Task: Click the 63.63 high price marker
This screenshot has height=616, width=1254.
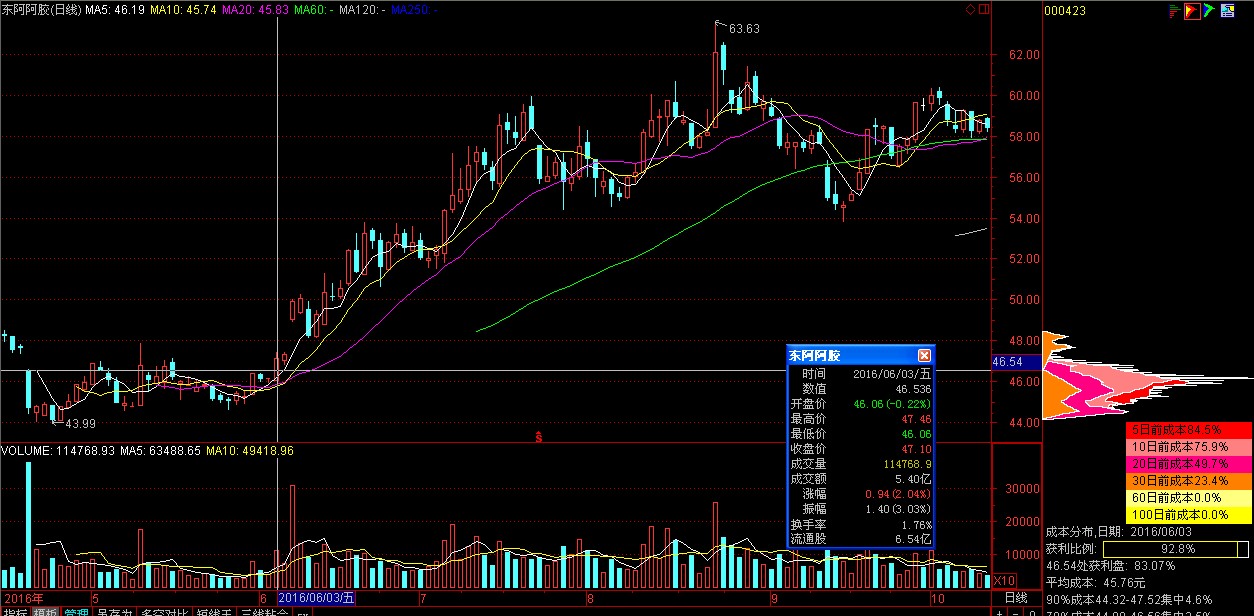Action: (744, 29)
